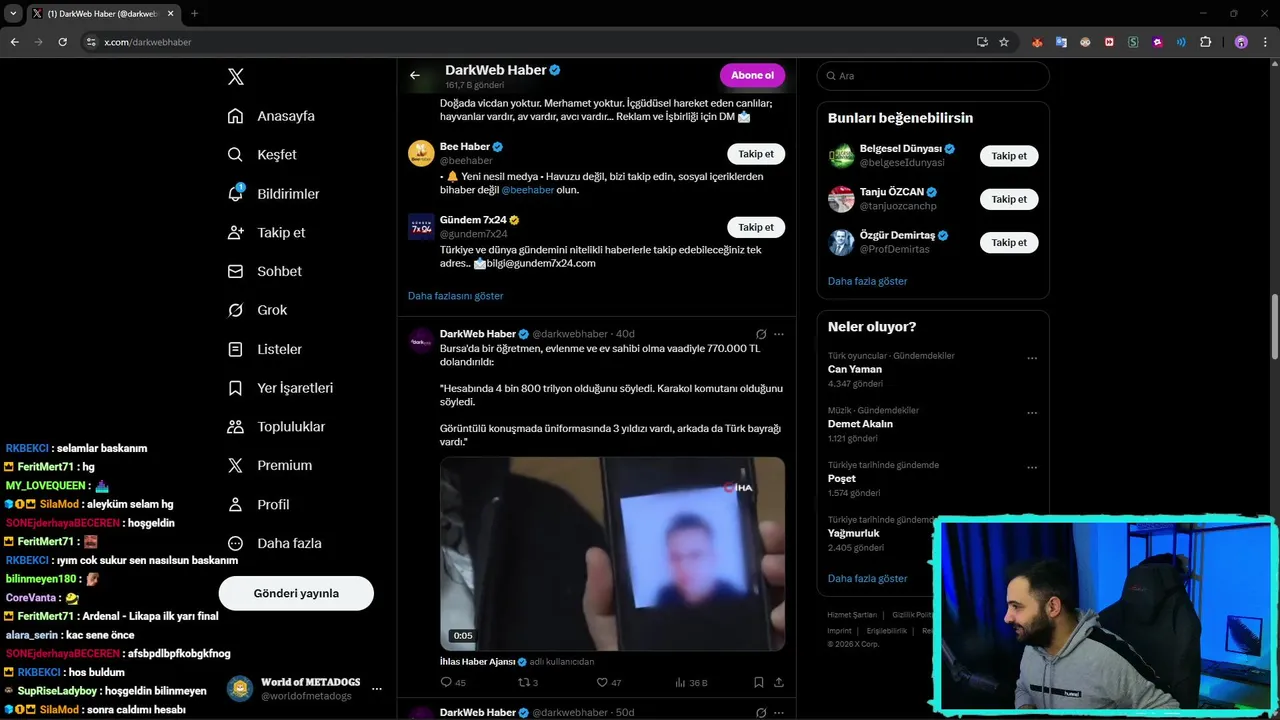View analytics showing 36 B views

coord(691,682)
